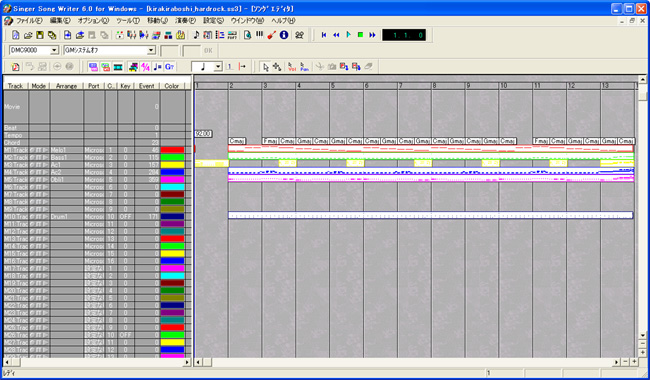650x380 pixels.
Task: Open the オプション(O) menu
Action: coord(93,20)
